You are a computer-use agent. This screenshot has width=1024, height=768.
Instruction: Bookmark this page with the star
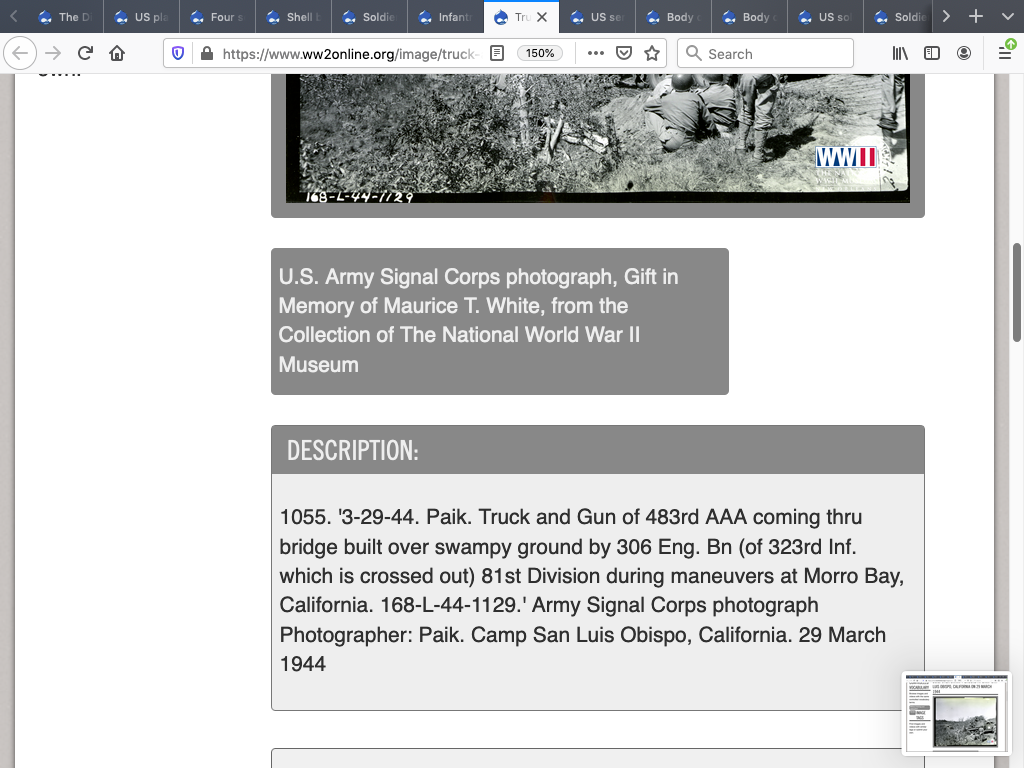tap(652, 54)
